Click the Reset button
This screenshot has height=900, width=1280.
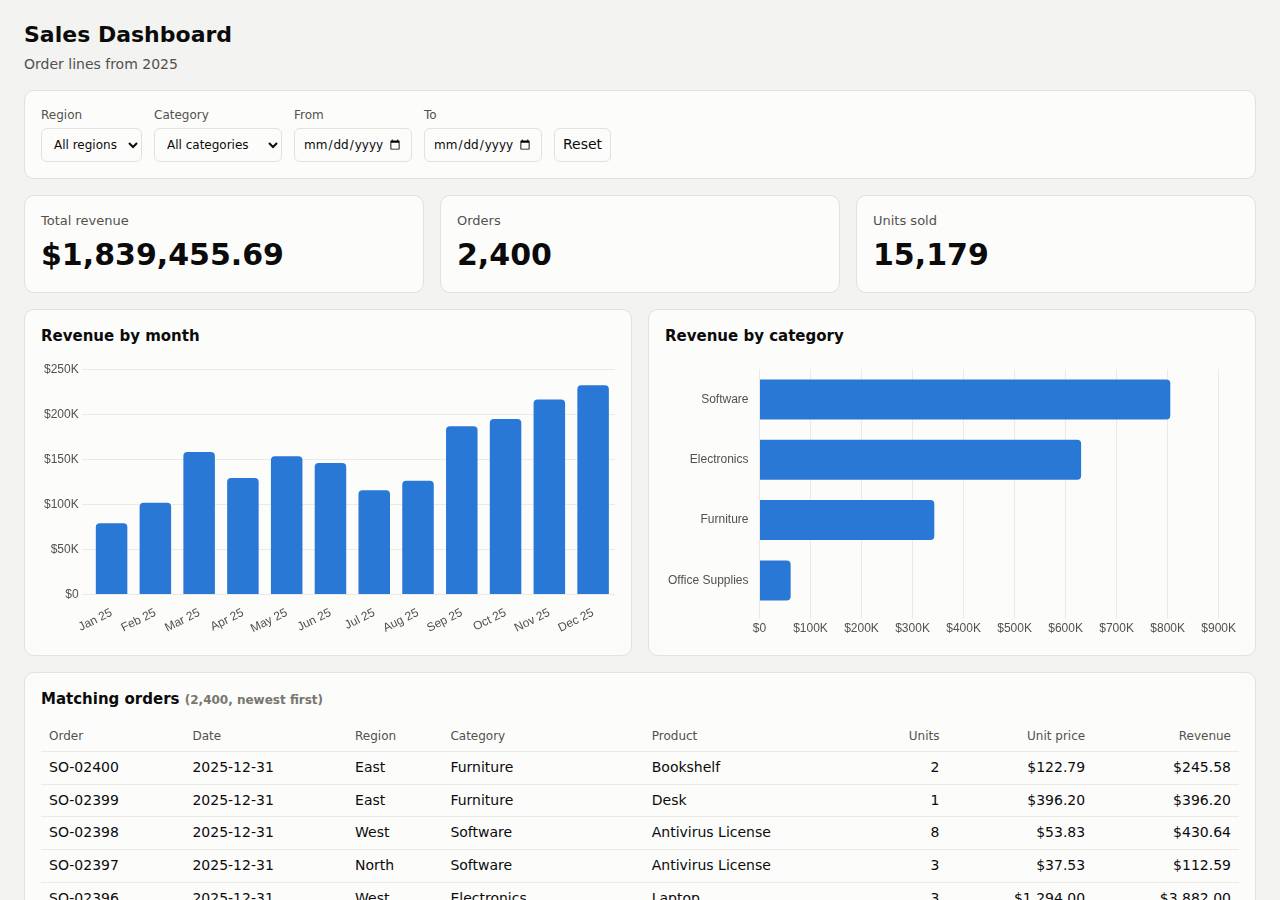tap(582, 145)
